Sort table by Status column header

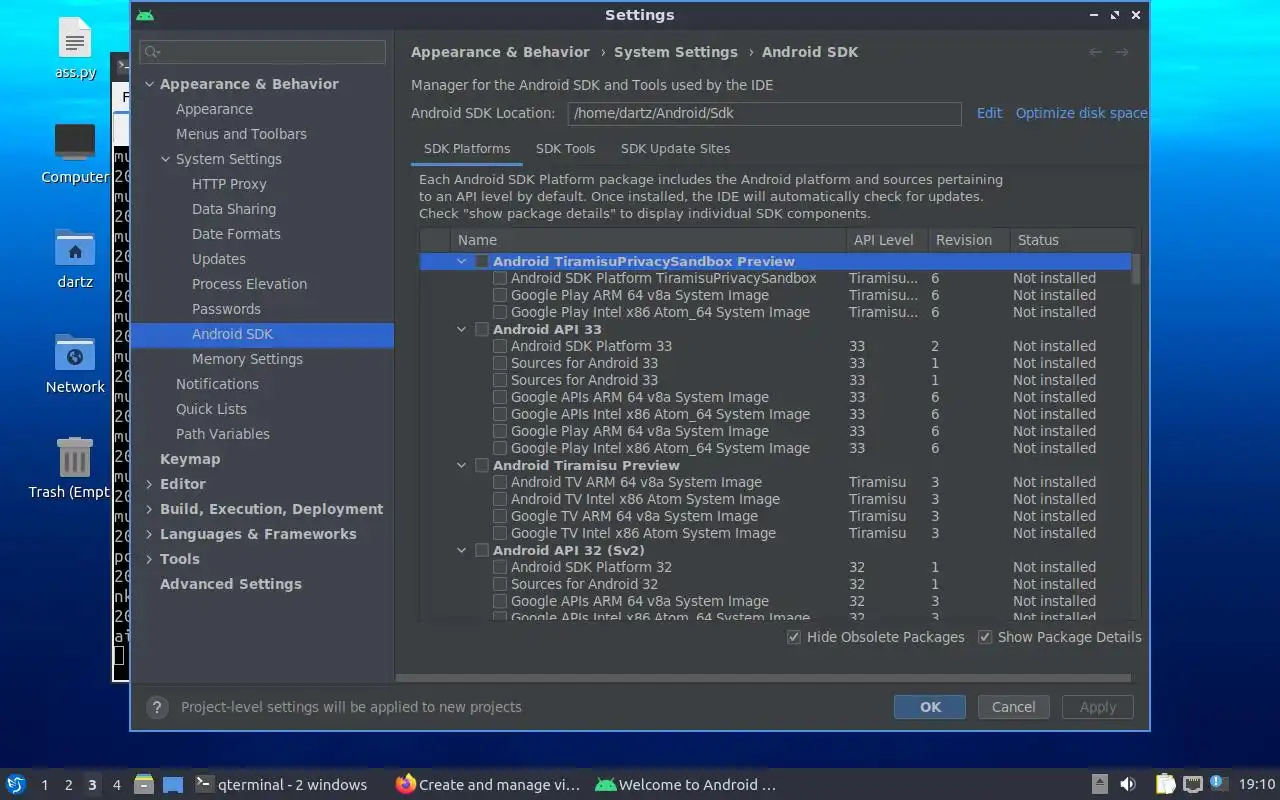[1070, 240]
